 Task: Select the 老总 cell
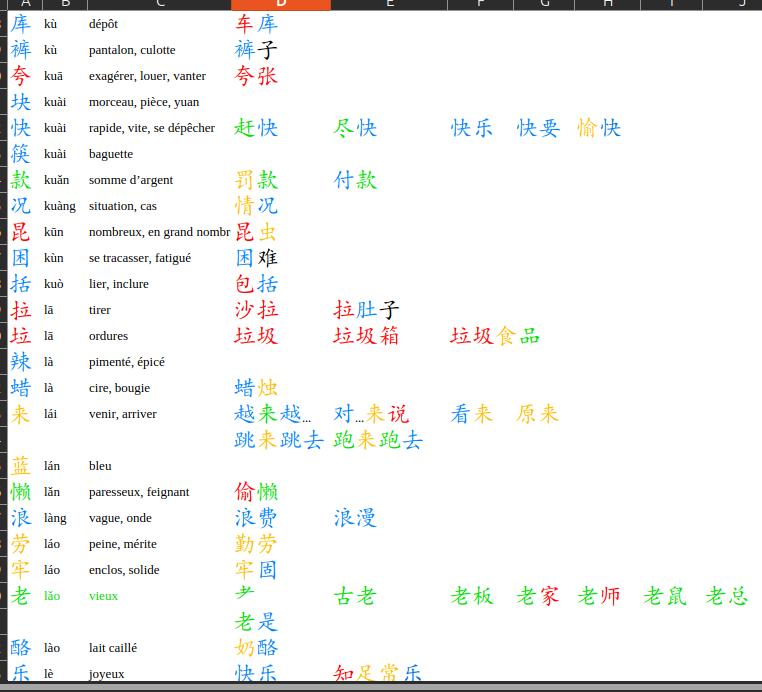(727, 596)
